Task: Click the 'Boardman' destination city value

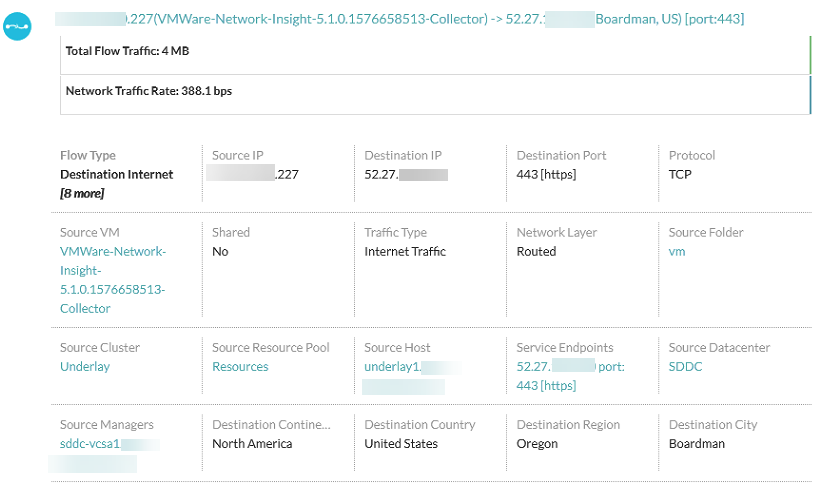Action: [696, 444]
